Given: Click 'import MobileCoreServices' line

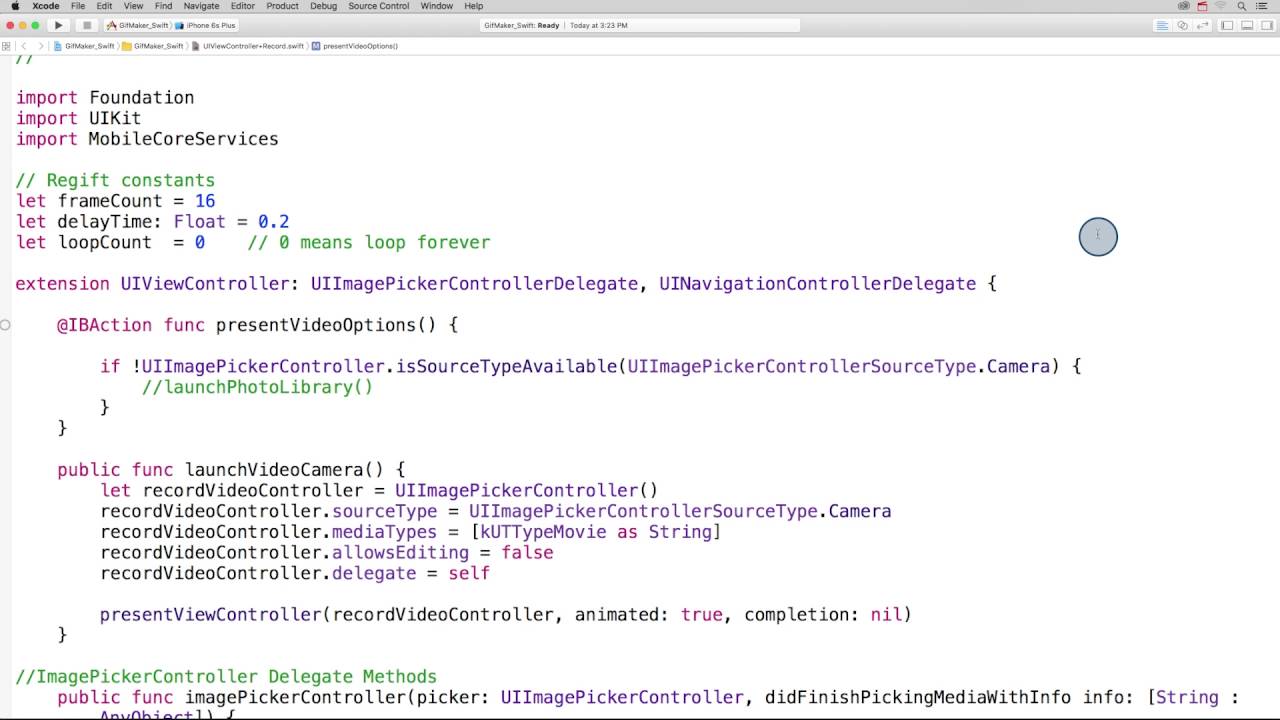Looking at the screenshot, I should pyautogui.click(x=147, y=139).
